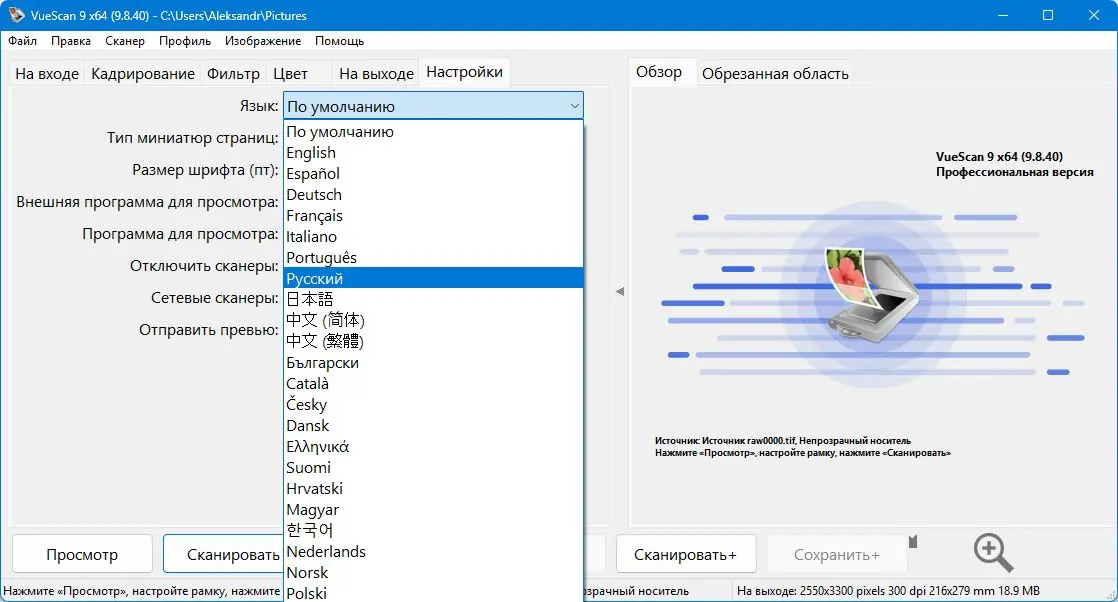Click 'Сетевые сканеры:' label
1118x602 pixels.
pos(215,297)
